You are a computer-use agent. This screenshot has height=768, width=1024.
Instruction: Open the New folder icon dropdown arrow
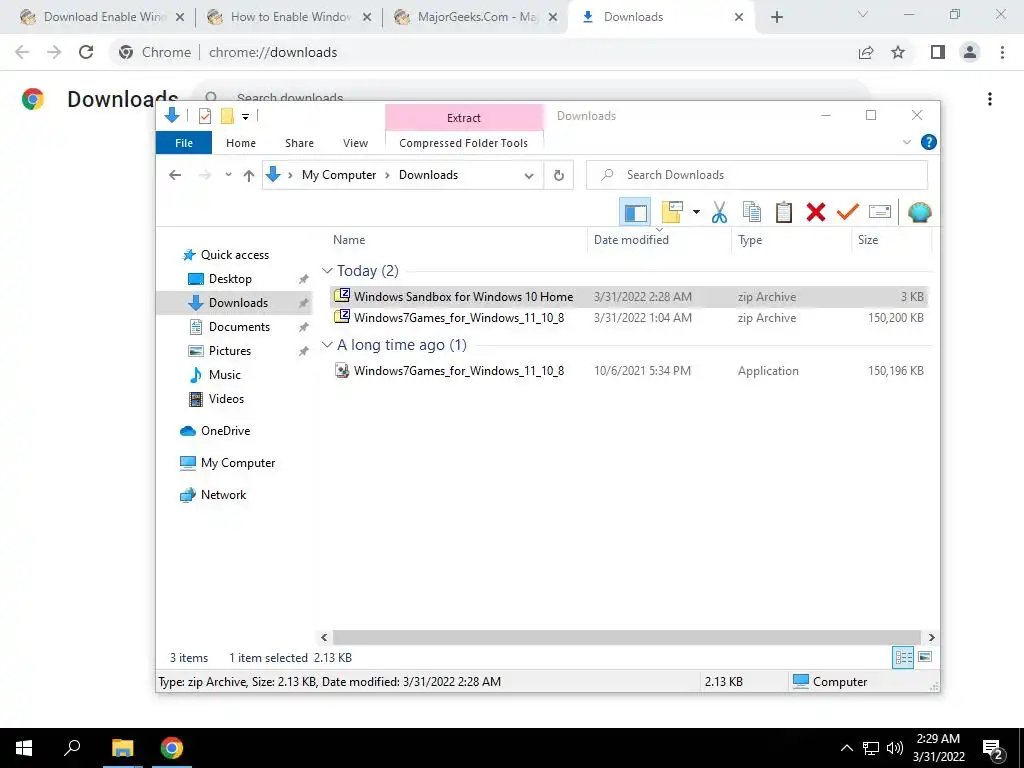click(696, 212)
